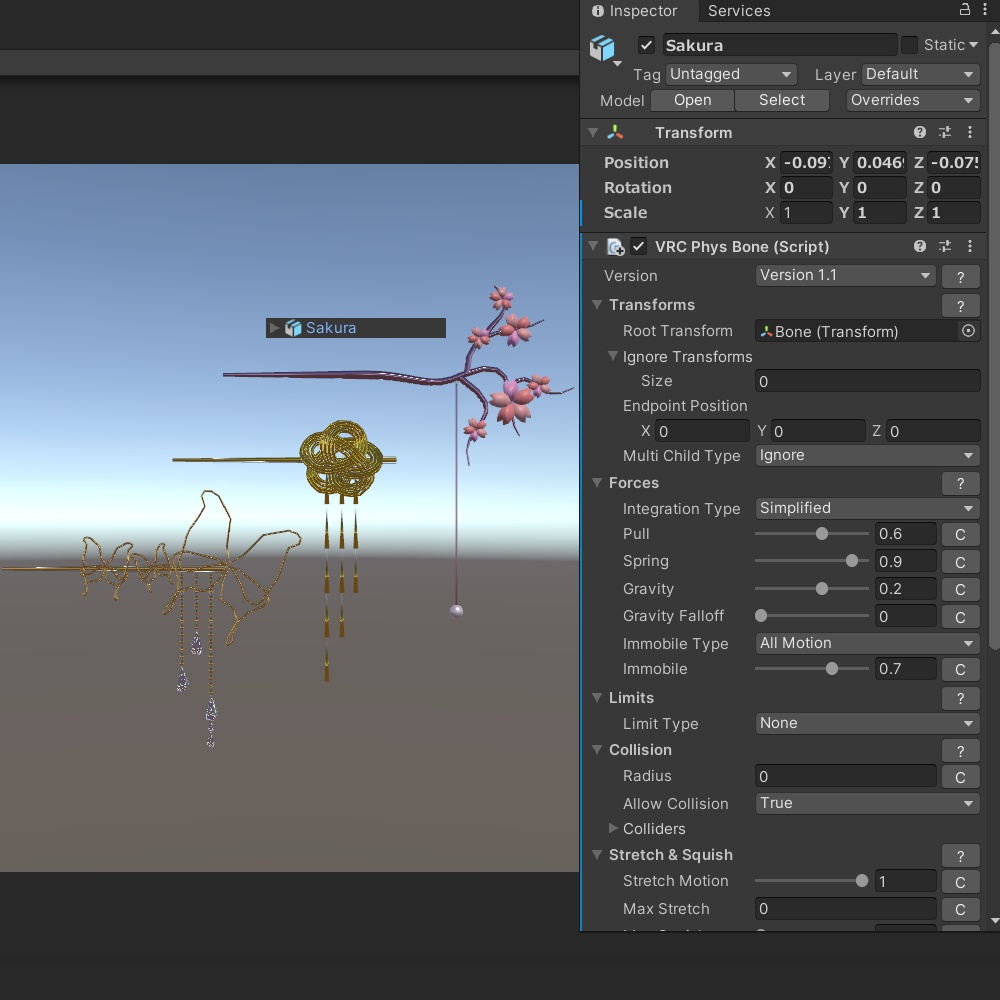This screenshot has width=1000, height=1000.
Task: Switch to the Services tab
Action: (739, 11)
